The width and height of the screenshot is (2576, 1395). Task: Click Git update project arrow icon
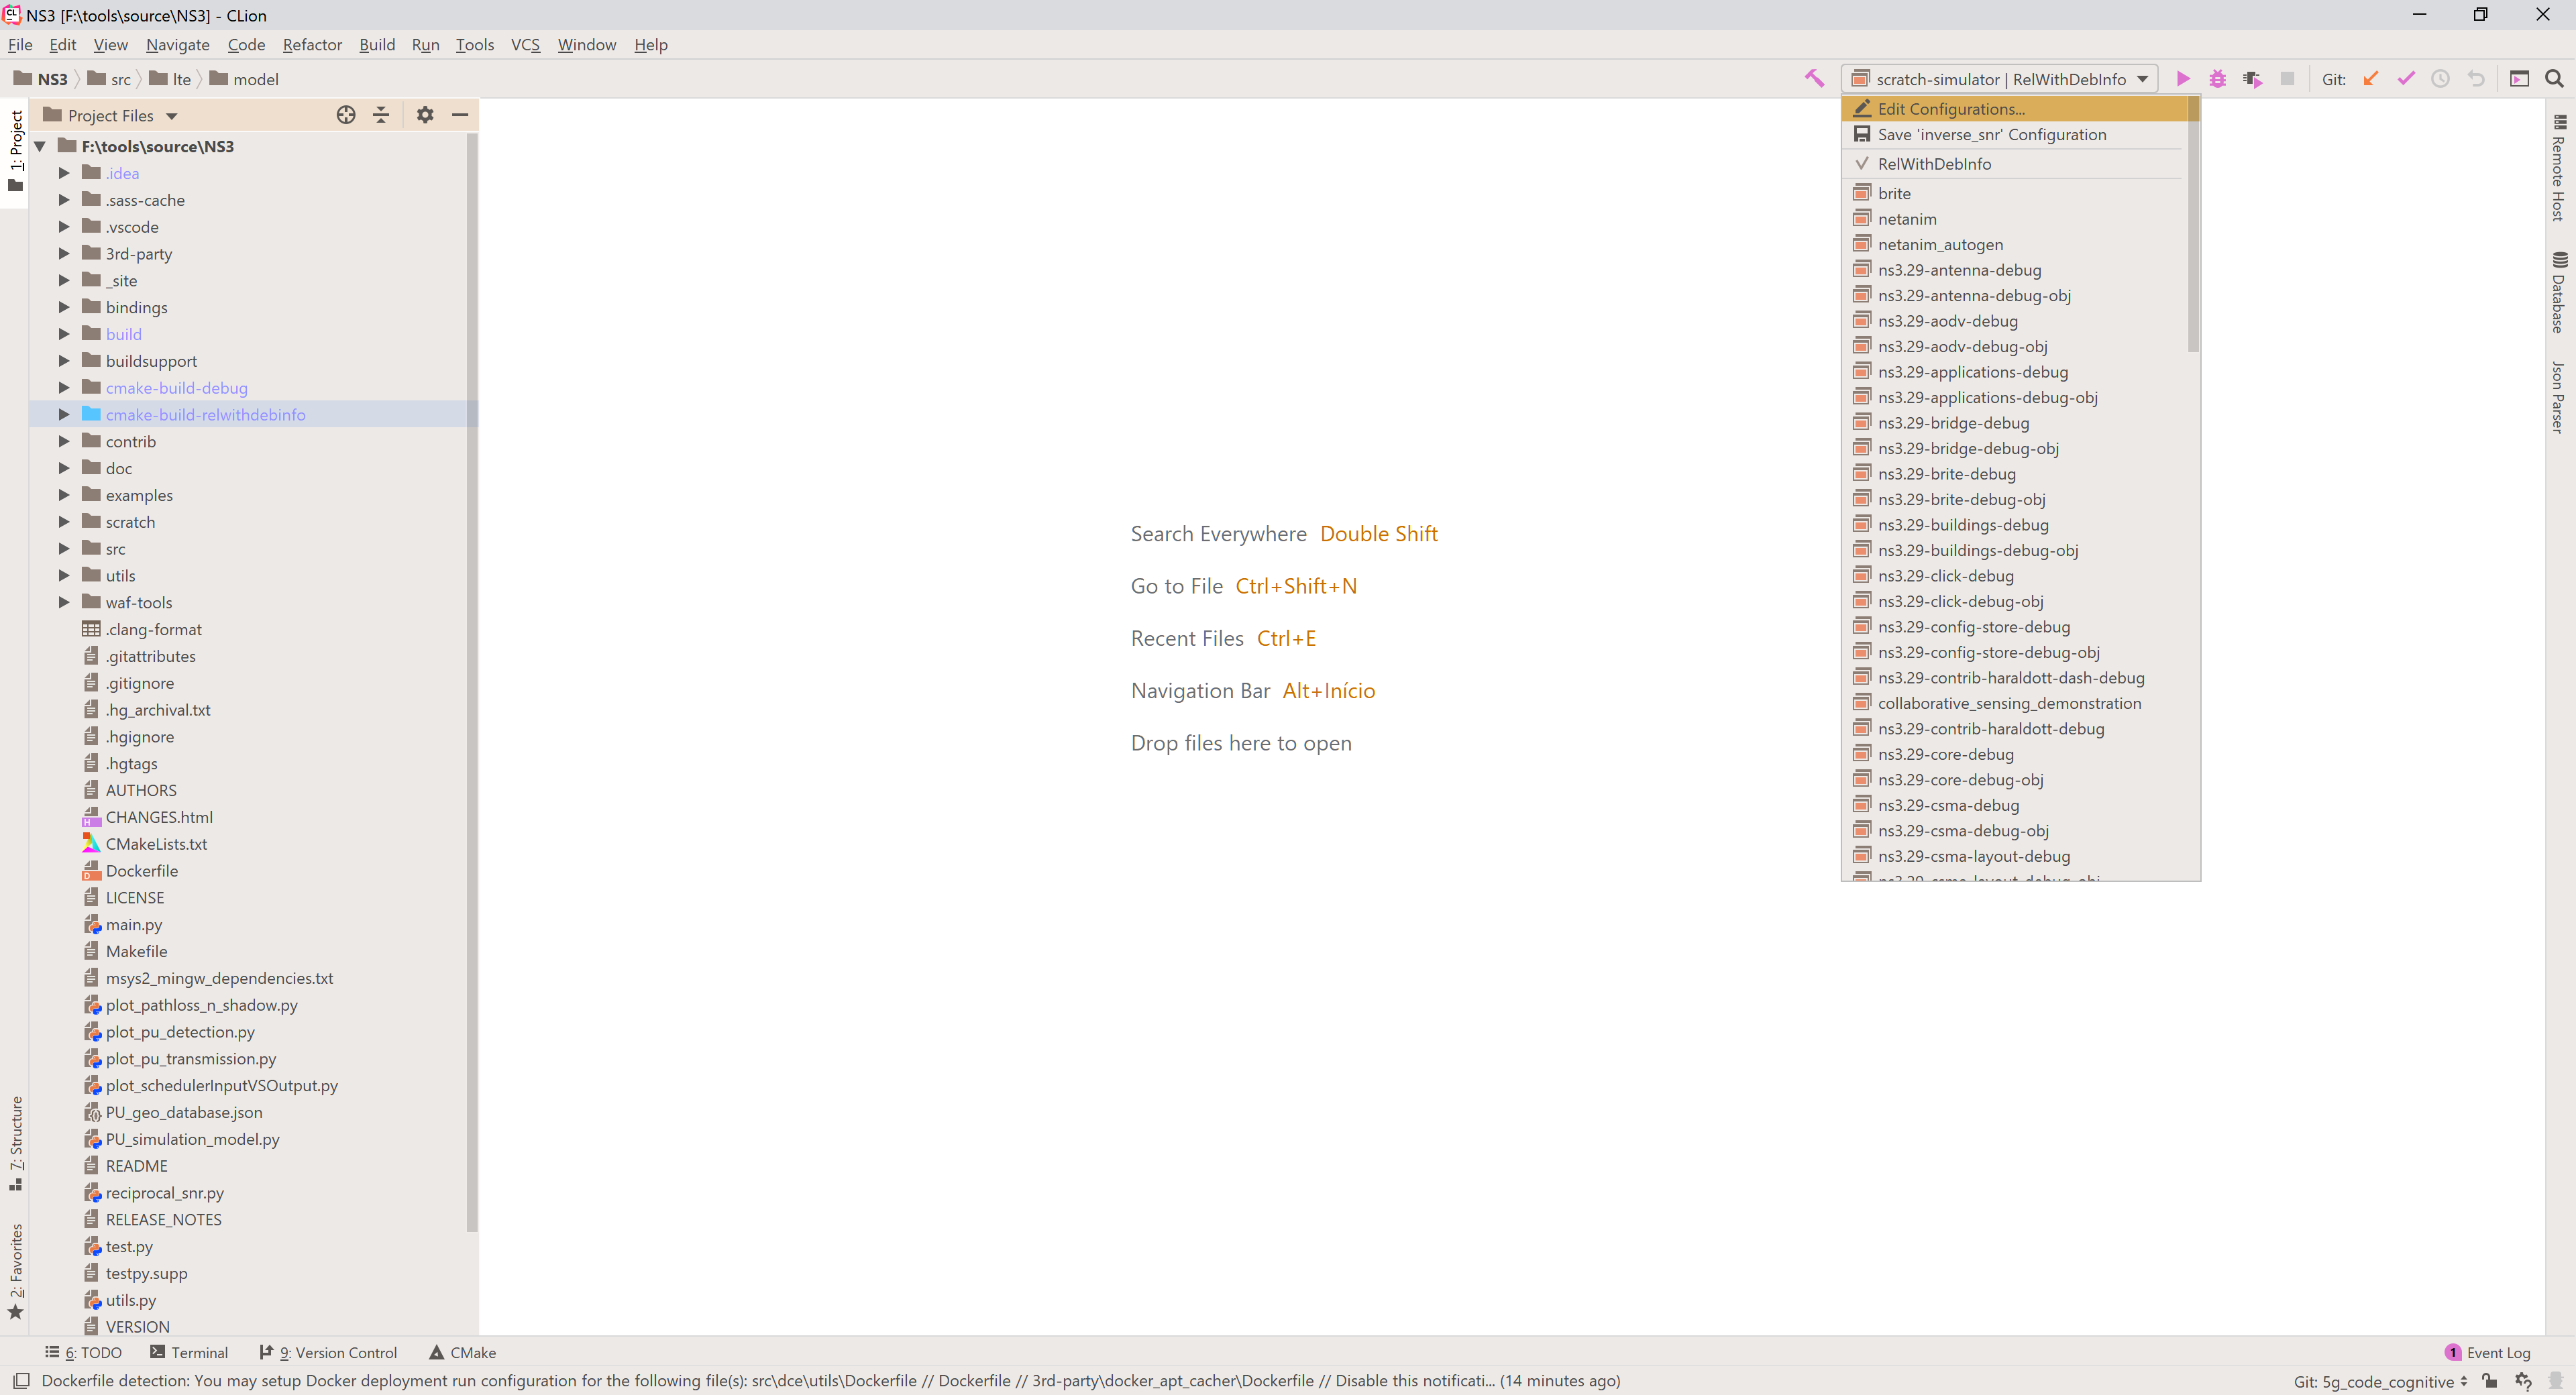pos(2370,79)
